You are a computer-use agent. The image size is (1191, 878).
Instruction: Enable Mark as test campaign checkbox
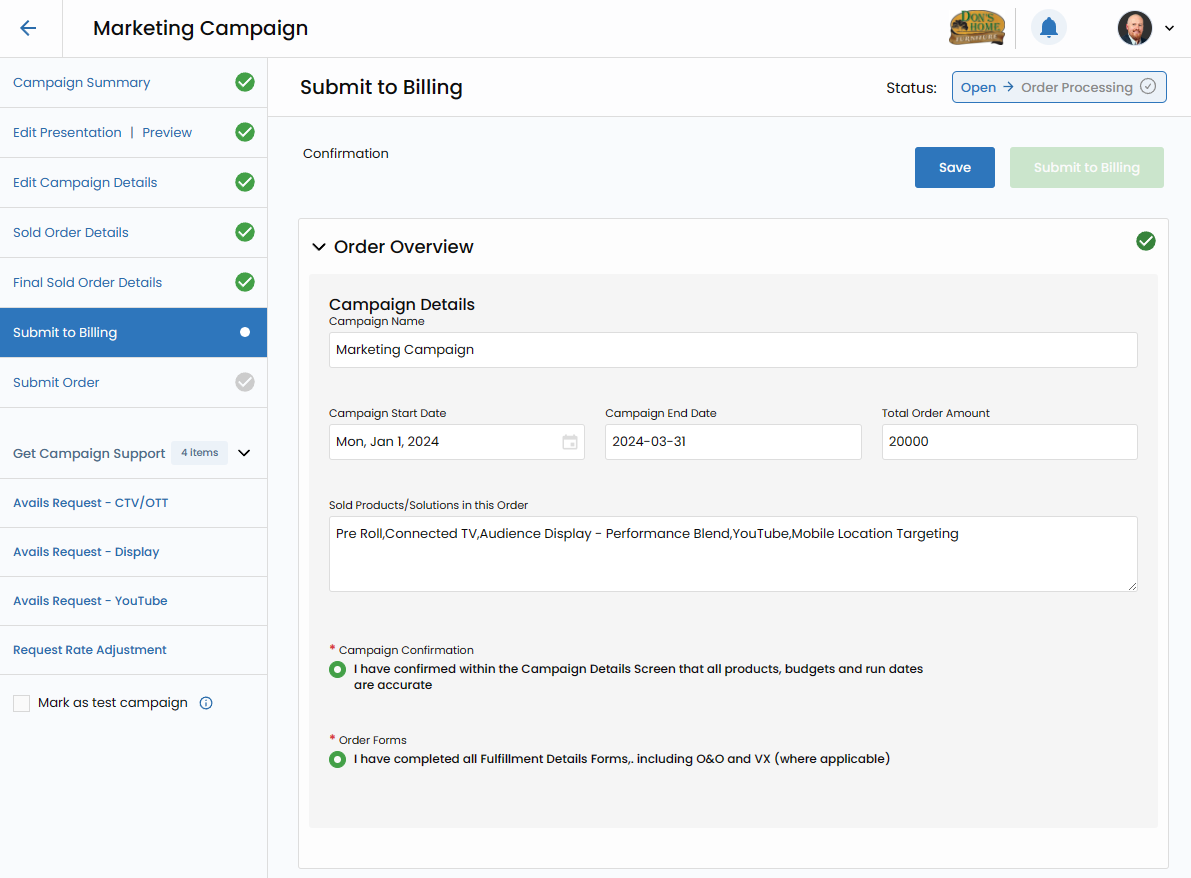(x=22, y=703)
